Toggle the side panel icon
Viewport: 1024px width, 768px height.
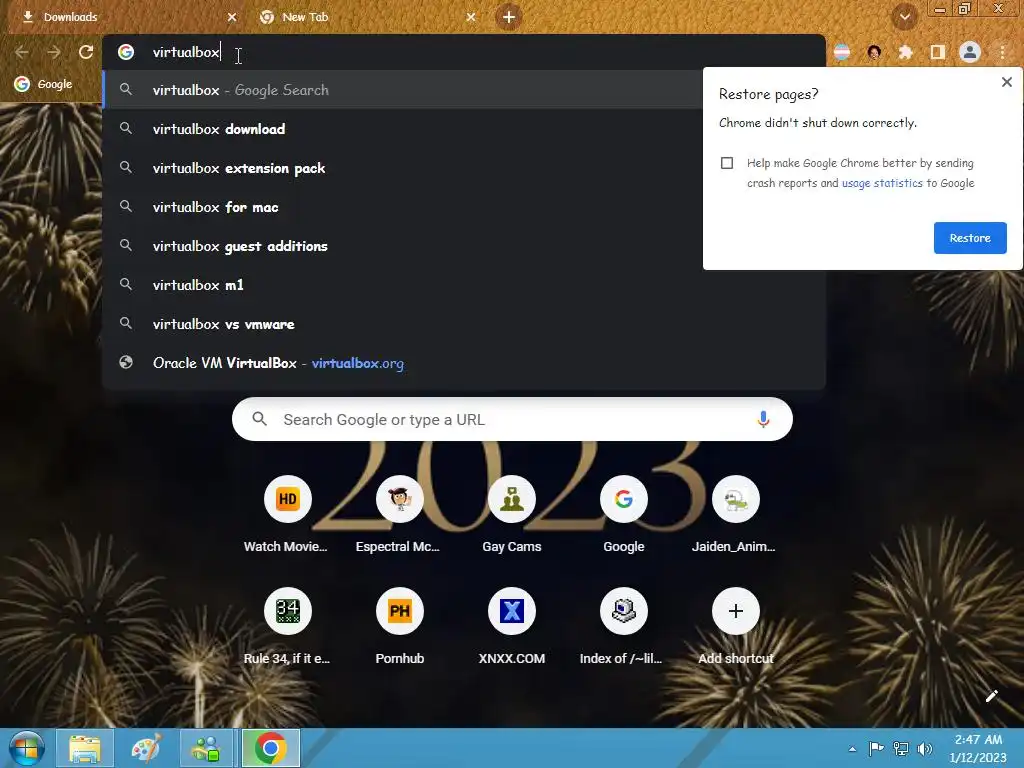937,52
